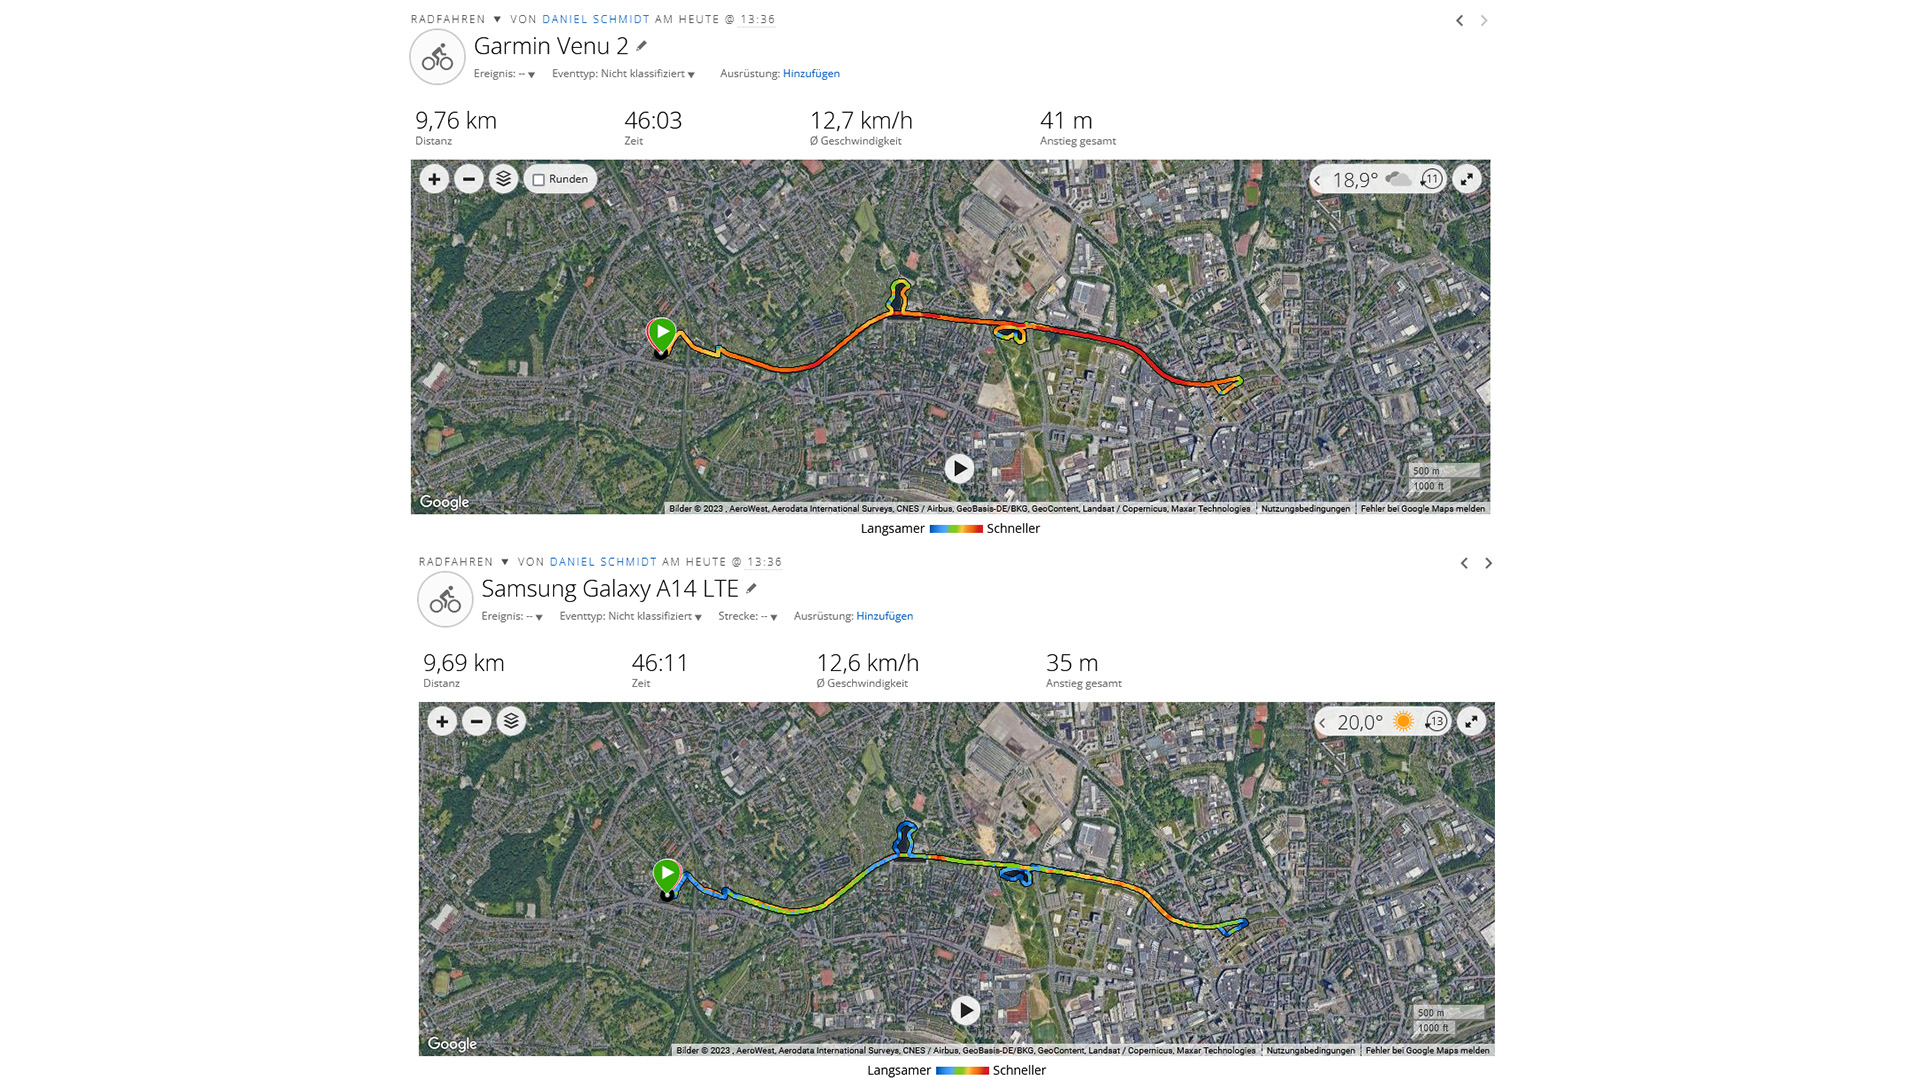
Task: Enable the Runden checkbox
Action: pos(539,180)
